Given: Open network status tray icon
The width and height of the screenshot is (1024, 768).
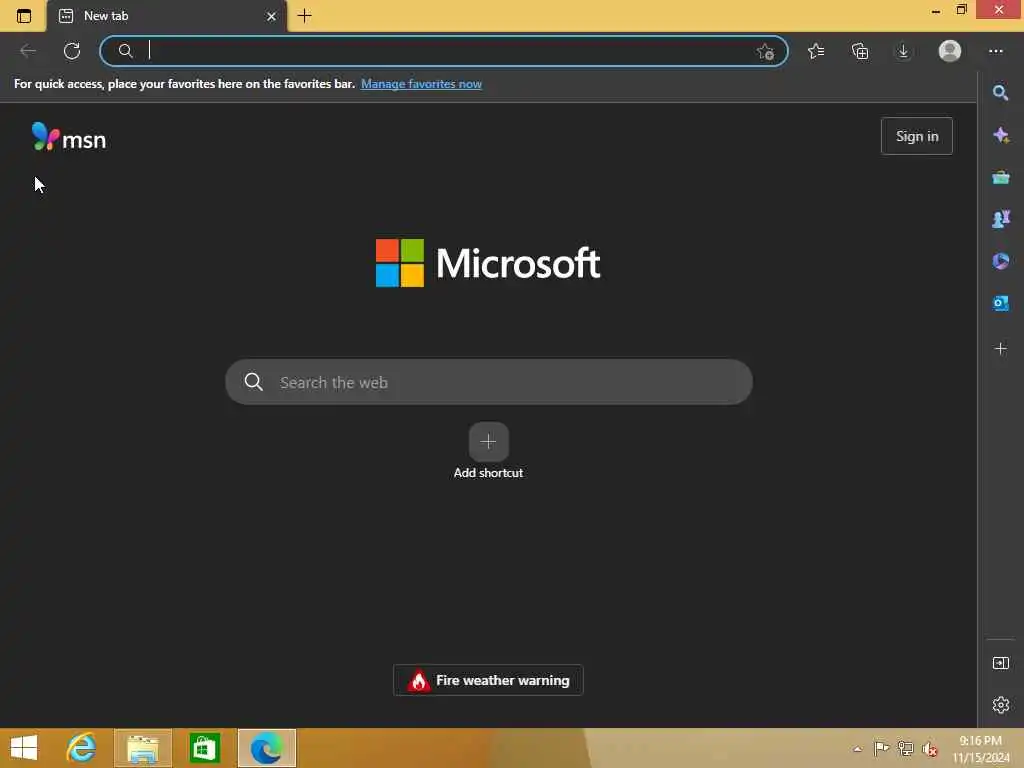Looking at the screenshot, I should 905,748.
